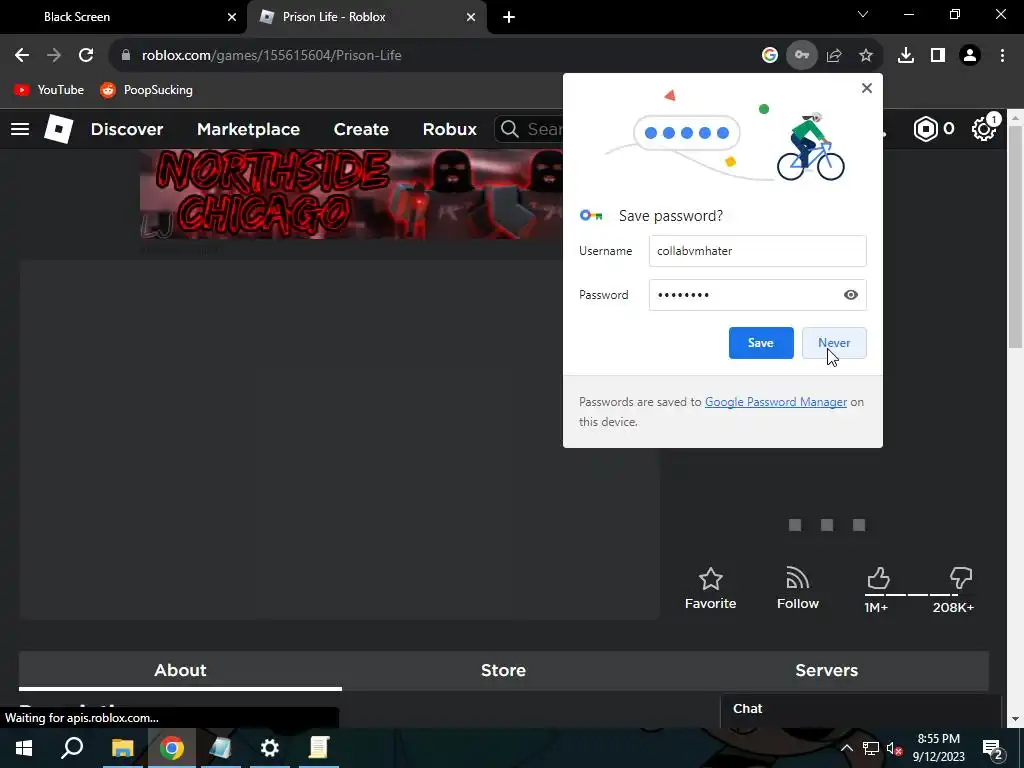Click the Roblox search field
Screen dimensions: 1024x768
529,129
